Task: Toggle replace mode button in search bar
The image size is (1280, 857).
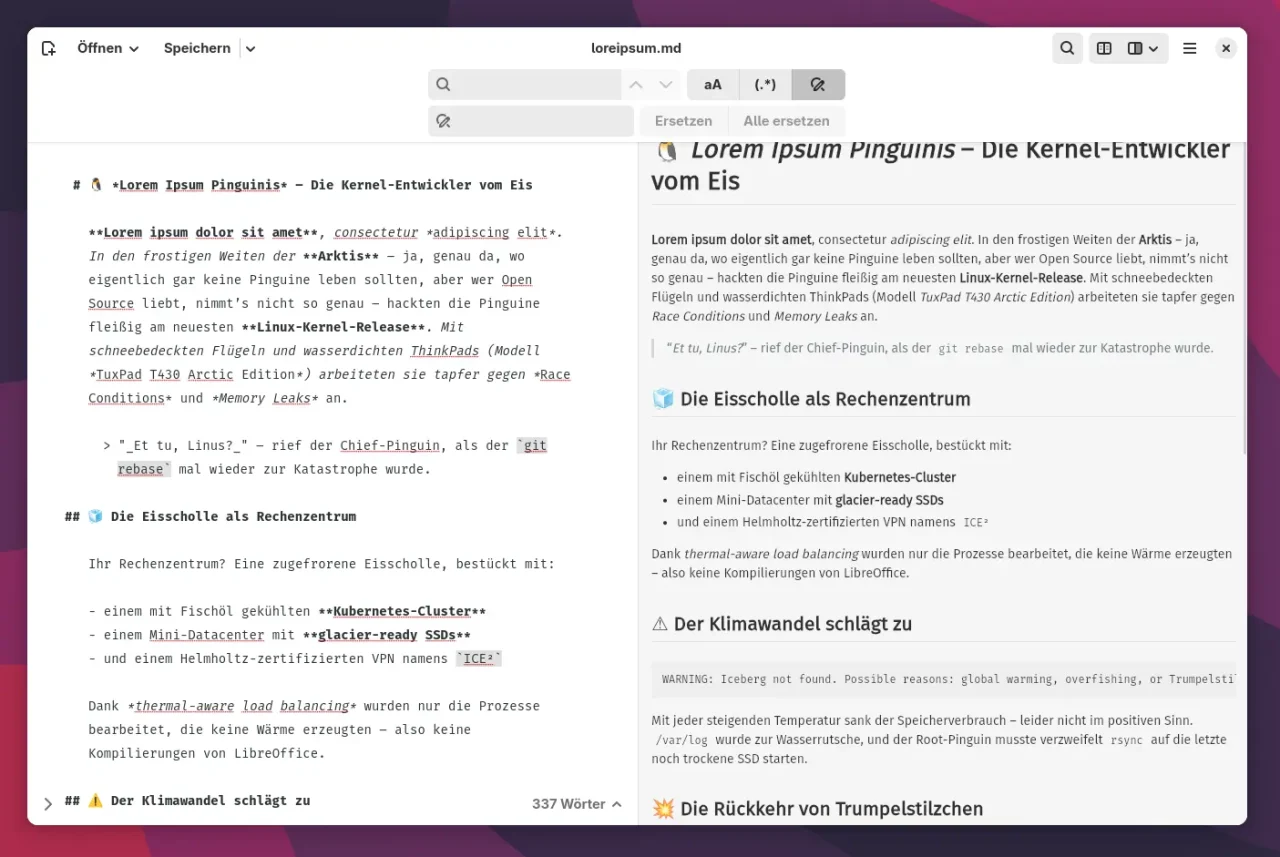Action: (817, 85)
